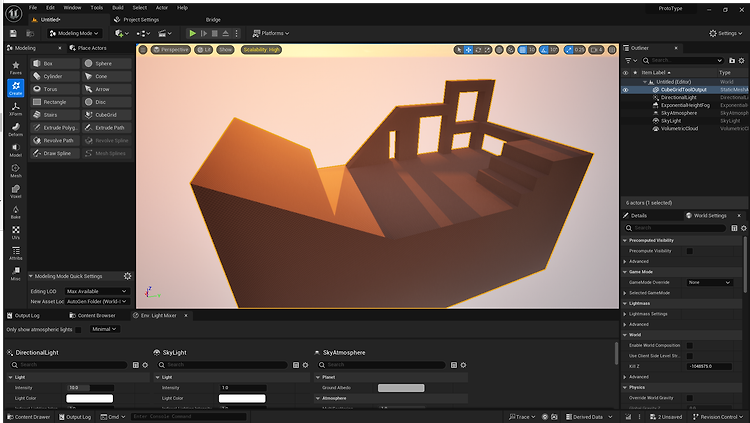Click the Stop simulation button
The image size is (750, 423).
[x=215, y=33]
